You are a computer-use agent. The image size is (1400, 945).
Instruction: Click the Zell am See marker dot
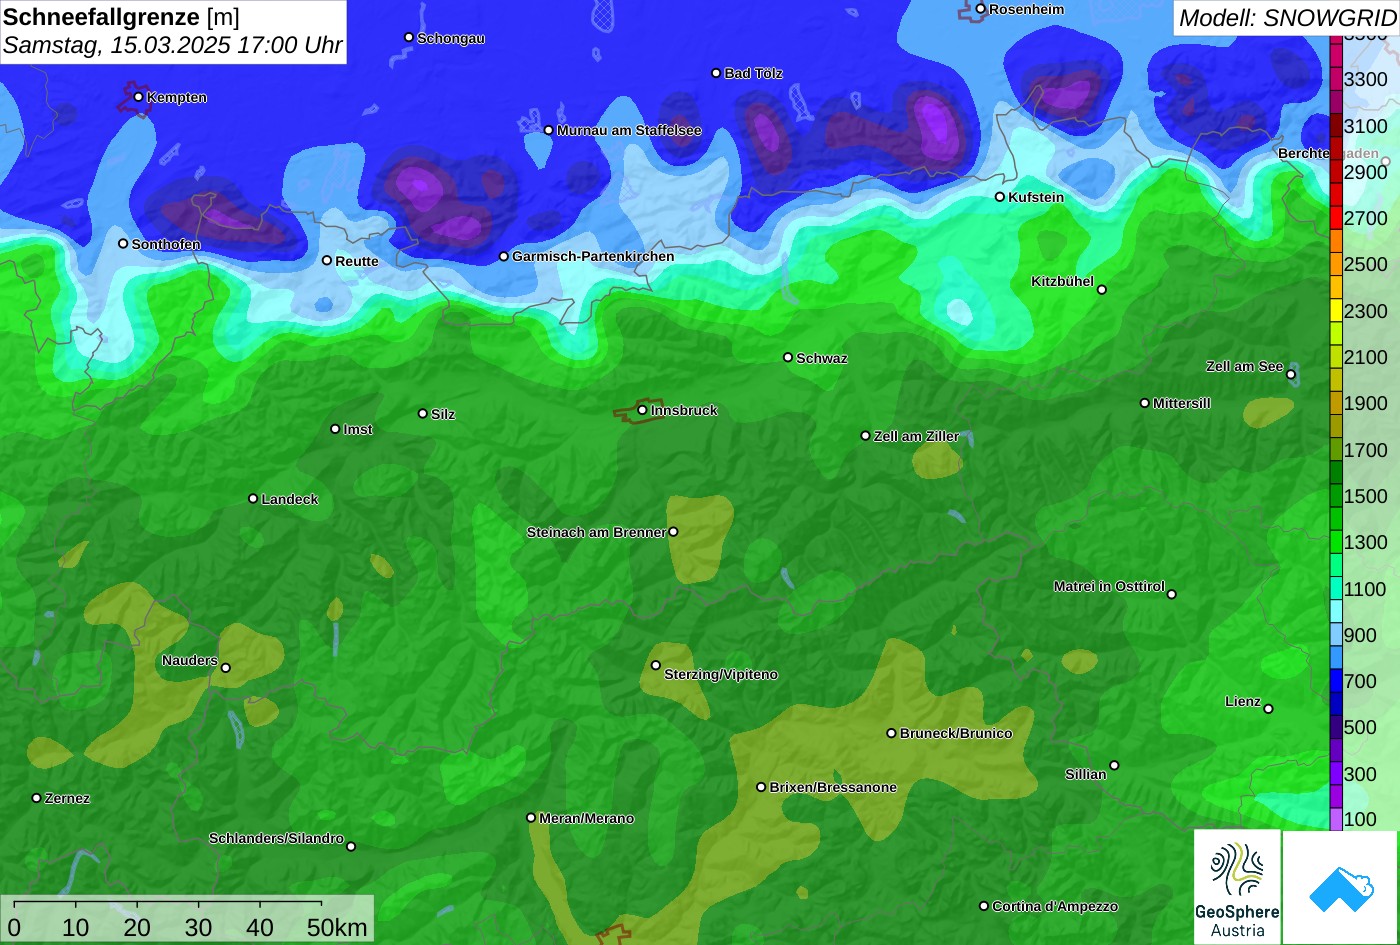[x=1290, y=375]
